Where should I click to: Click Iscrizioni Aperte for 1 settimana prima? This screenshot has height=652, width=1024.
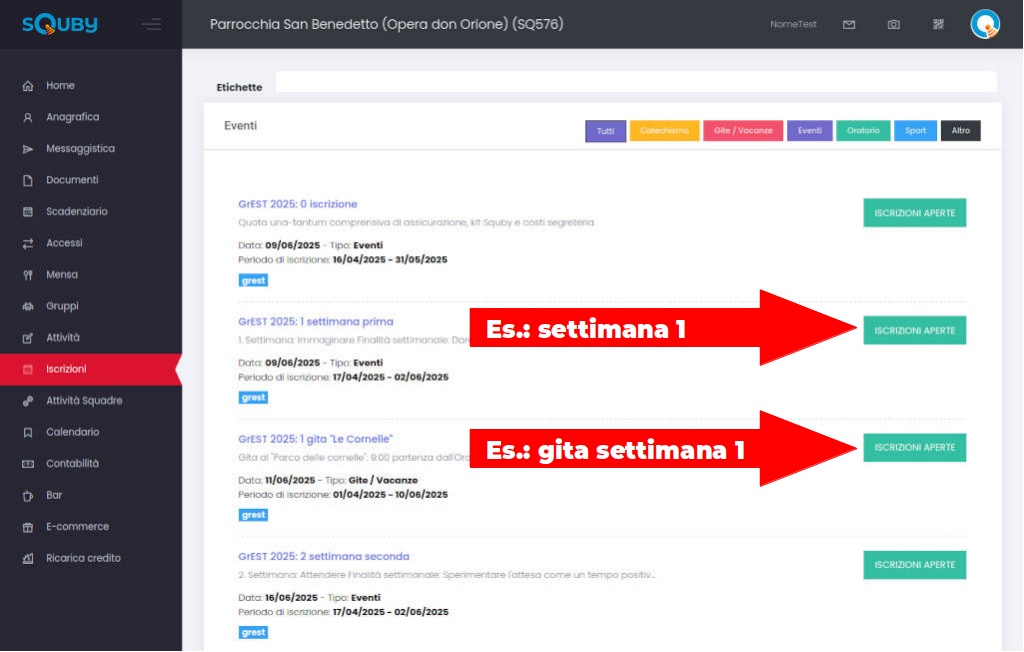click(914, 331)
